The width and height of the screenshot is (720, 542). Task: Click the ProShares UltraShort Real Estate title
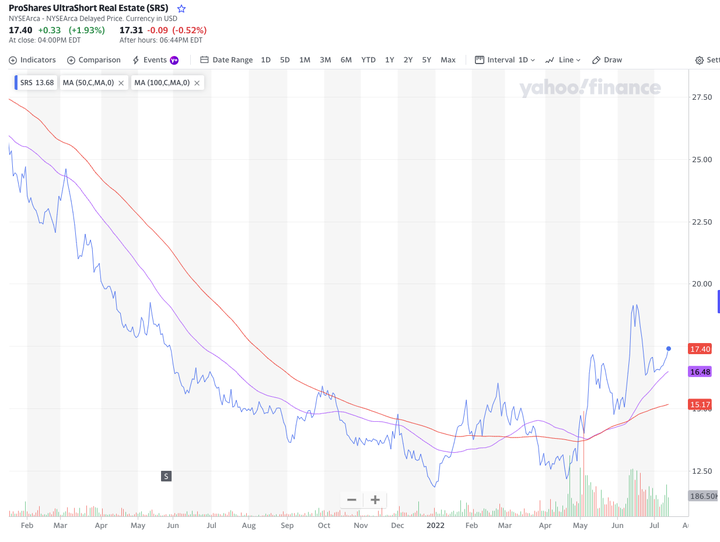(89, 8)
